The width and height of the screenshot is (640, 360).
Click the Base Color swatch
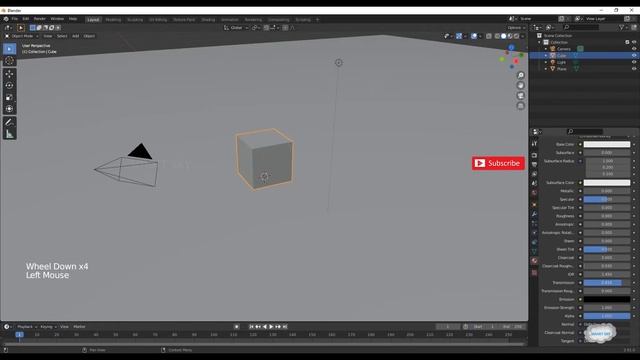[x=607, y=144]
